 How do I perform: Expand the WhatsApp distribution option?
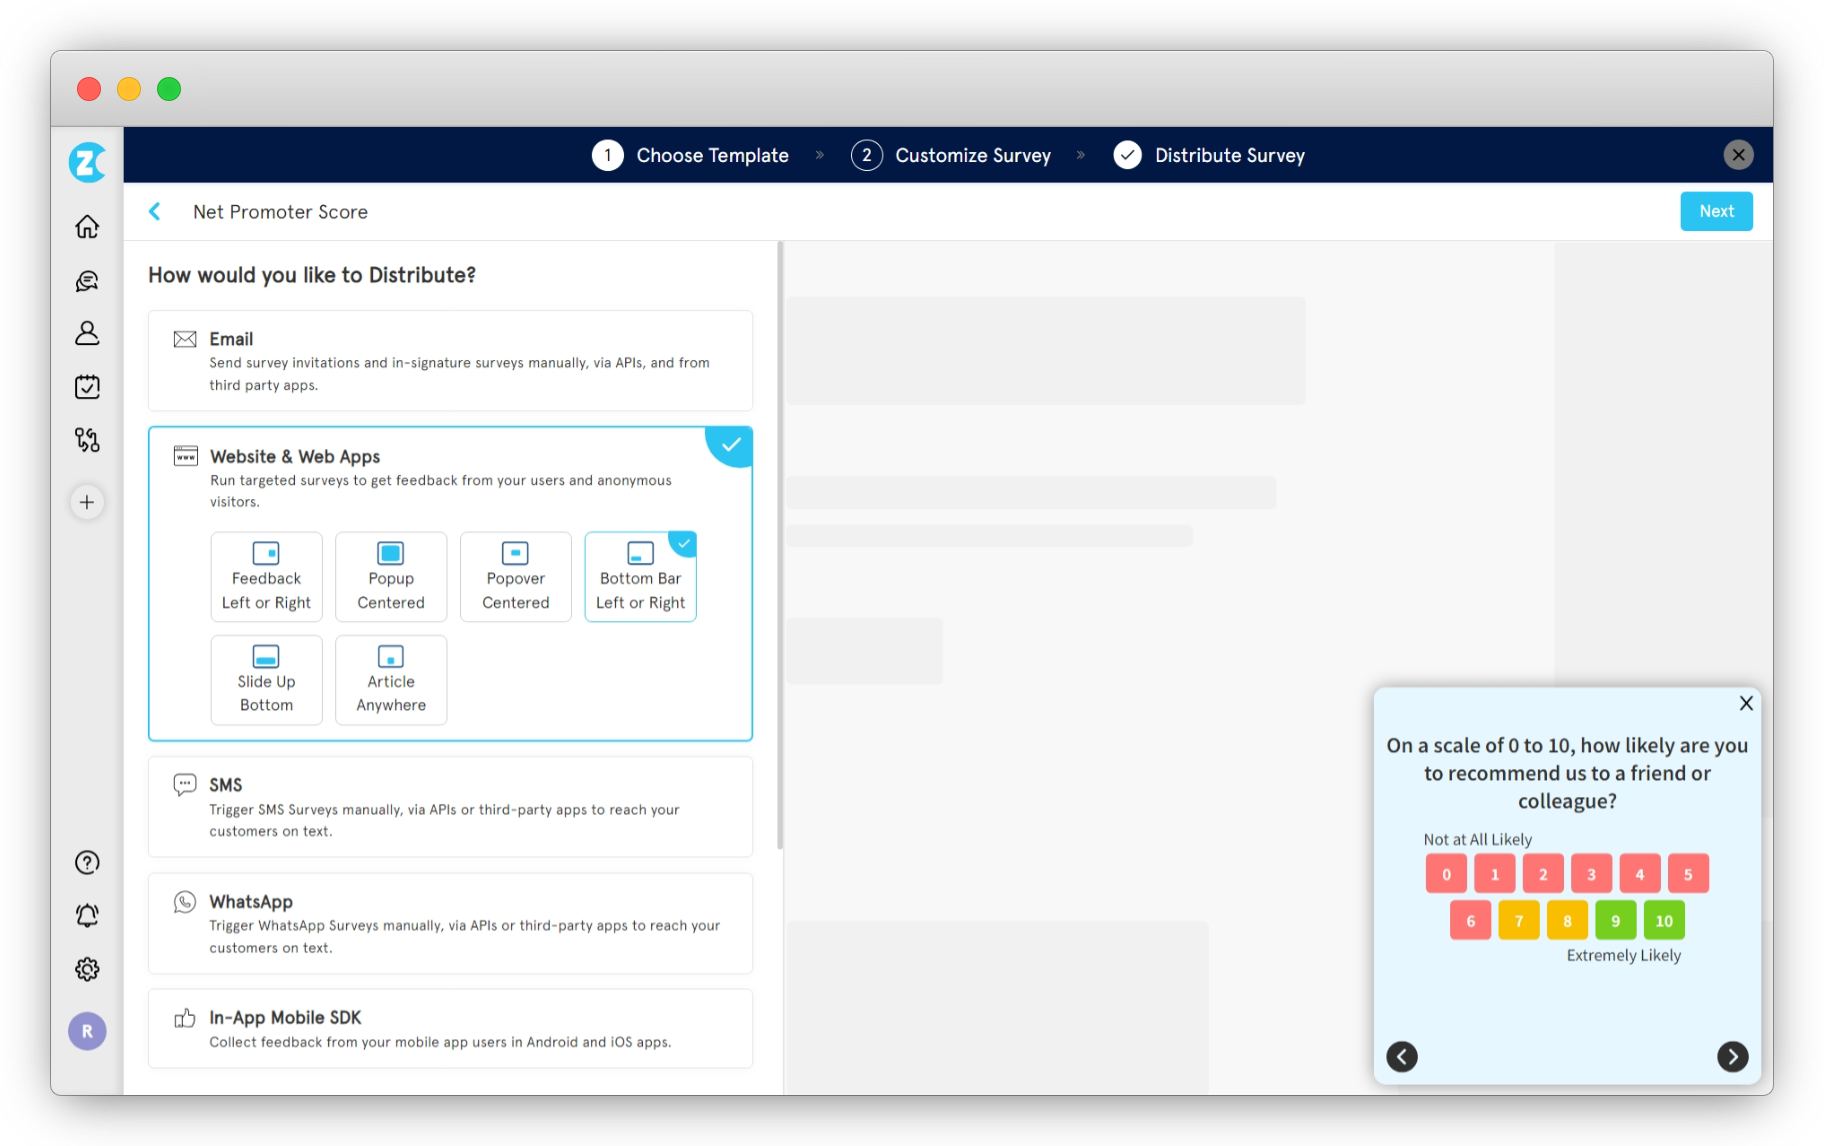point(450,923)
